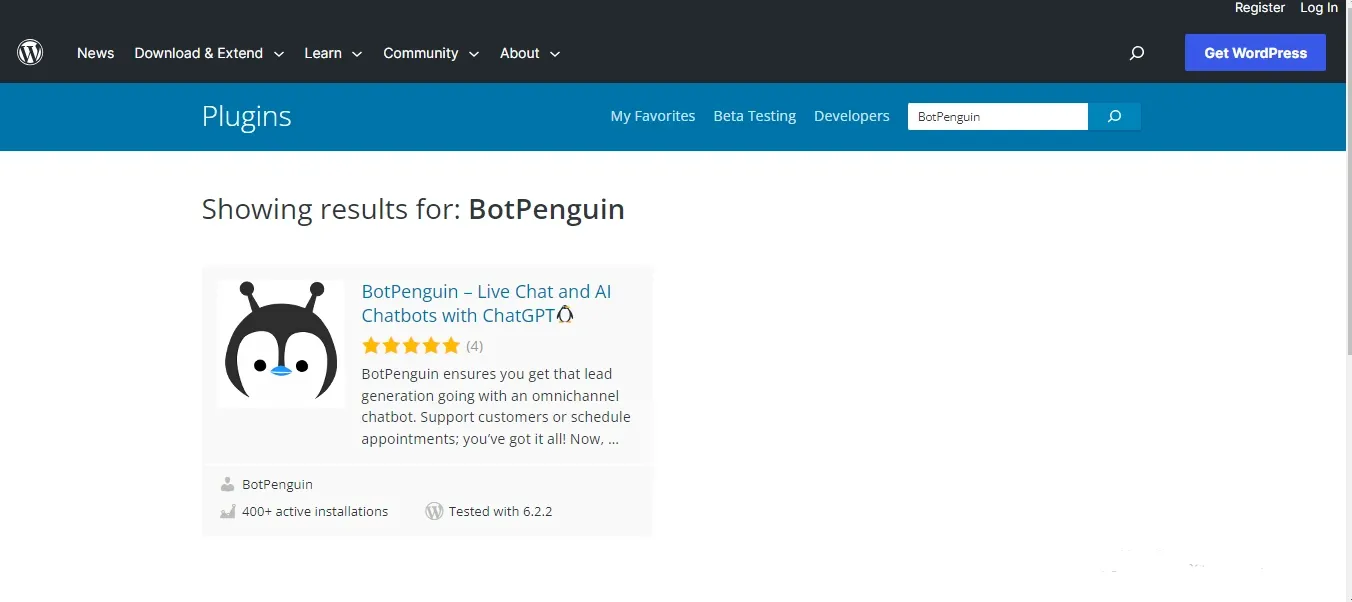Click the Log In link
The height and width of the screenshot is (602, 1352).
coord(1319,8)
